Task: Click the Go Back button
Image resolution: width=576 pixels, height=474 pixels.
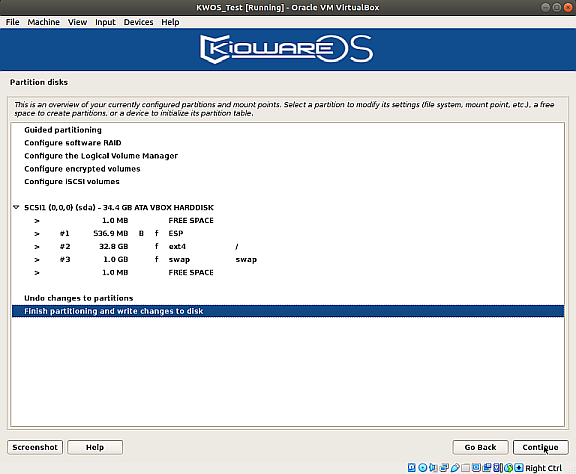Action: tap(480, 447)
